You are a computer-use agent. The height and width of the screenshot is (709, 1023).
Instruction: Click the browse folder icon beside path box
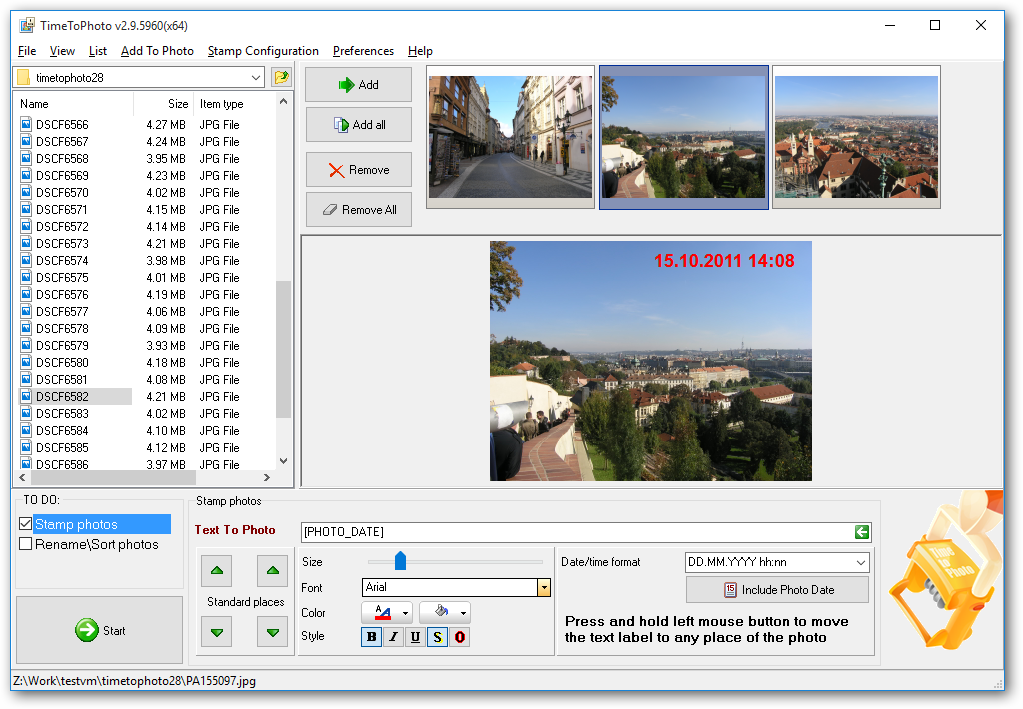pyautogui.click(x=281, y=77)
